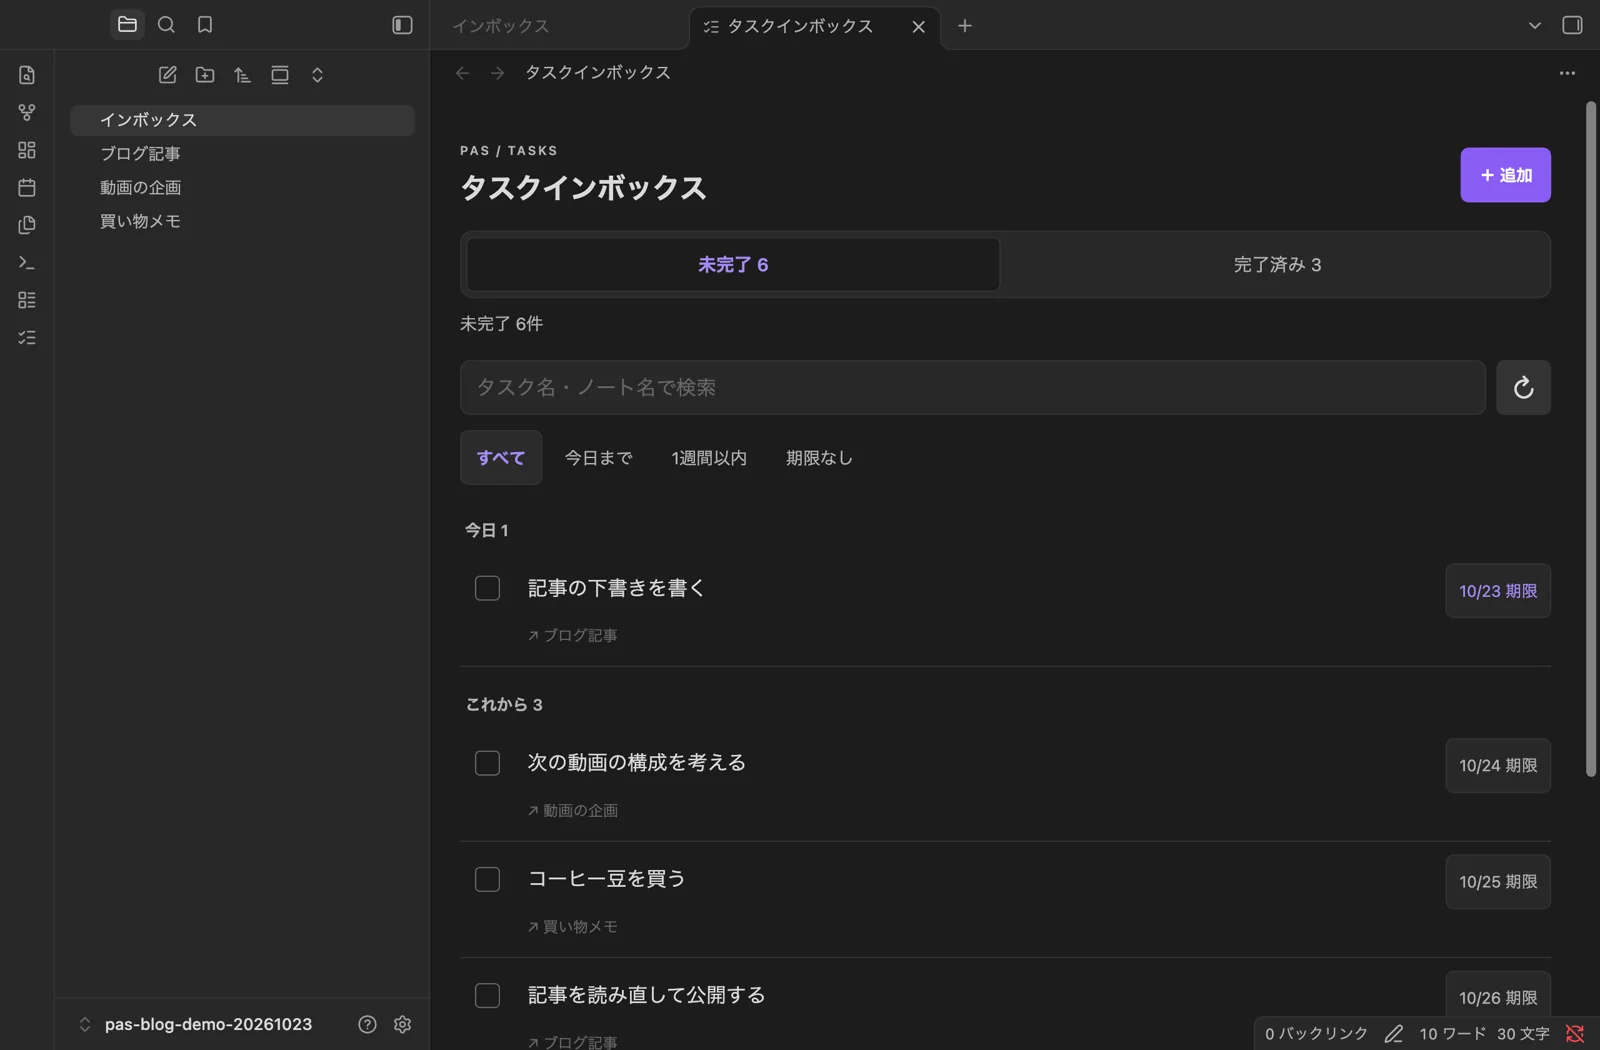Viewport: 1600px width, 1050px height.
Task: Toggle the right sidebar icon
Action: 1572,25
